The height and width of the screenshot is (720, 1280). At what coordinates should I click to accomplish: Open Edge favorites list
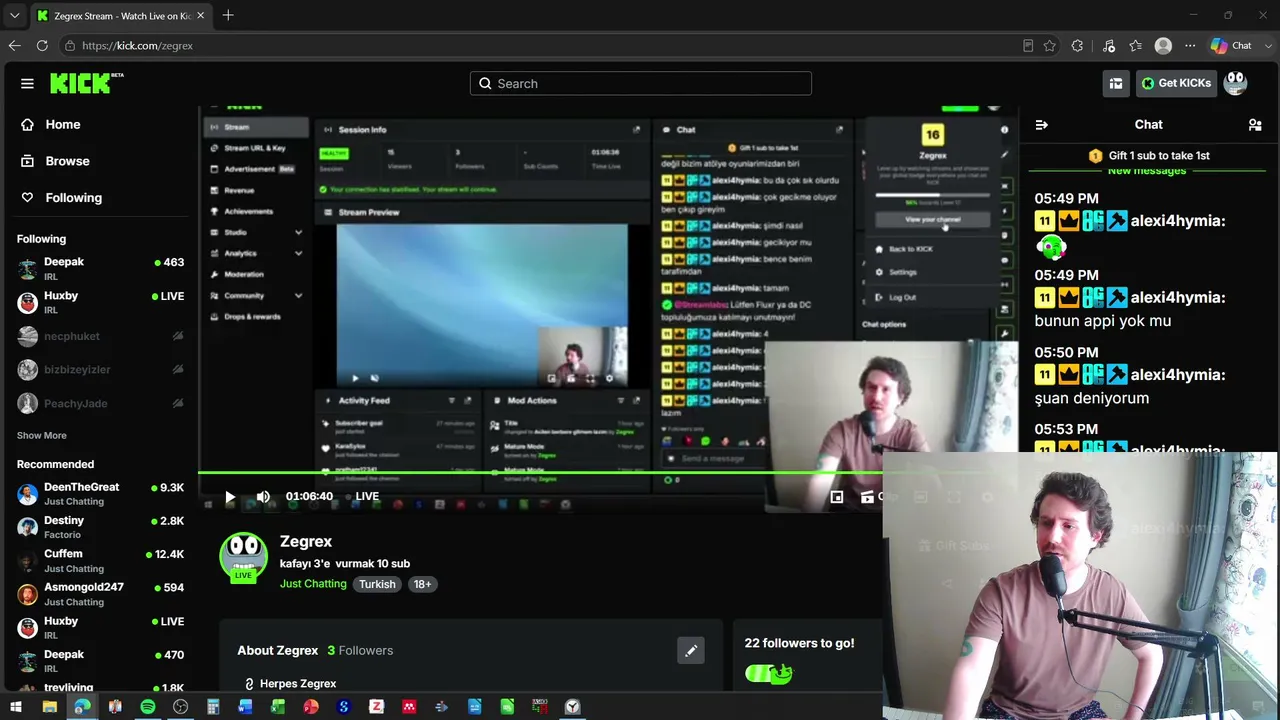[x=1136, y=46]
